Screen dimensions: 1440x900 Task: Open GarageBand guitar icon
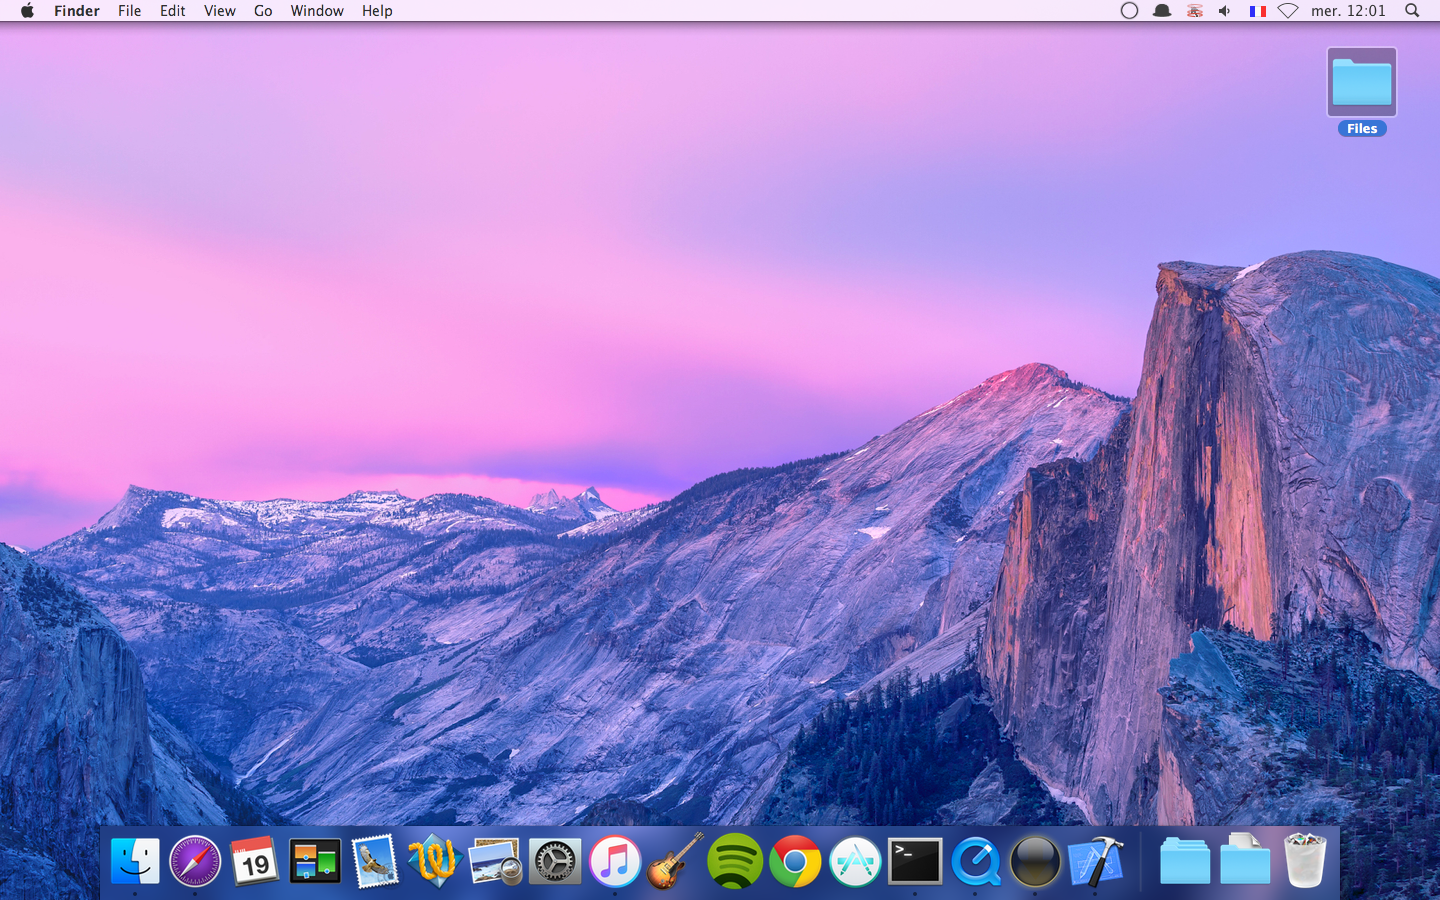point(675,861)
